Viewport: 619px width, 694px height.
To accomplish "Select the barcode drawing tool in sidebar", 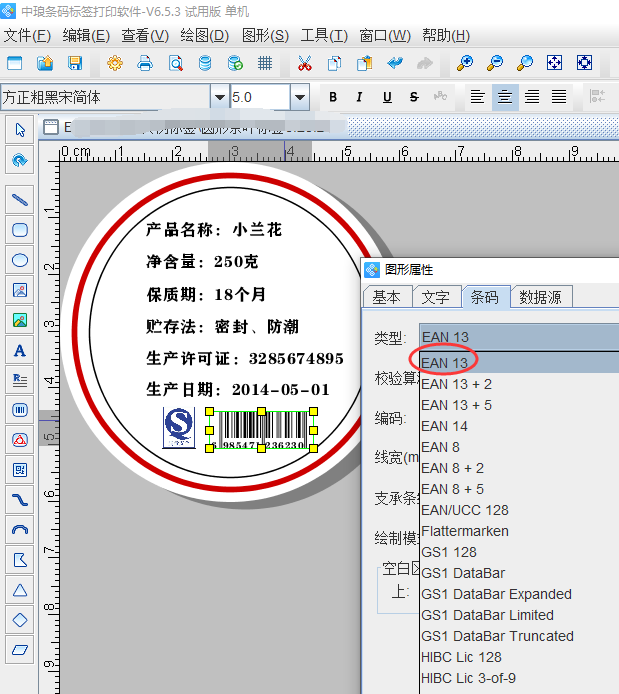I will (19, 410).
